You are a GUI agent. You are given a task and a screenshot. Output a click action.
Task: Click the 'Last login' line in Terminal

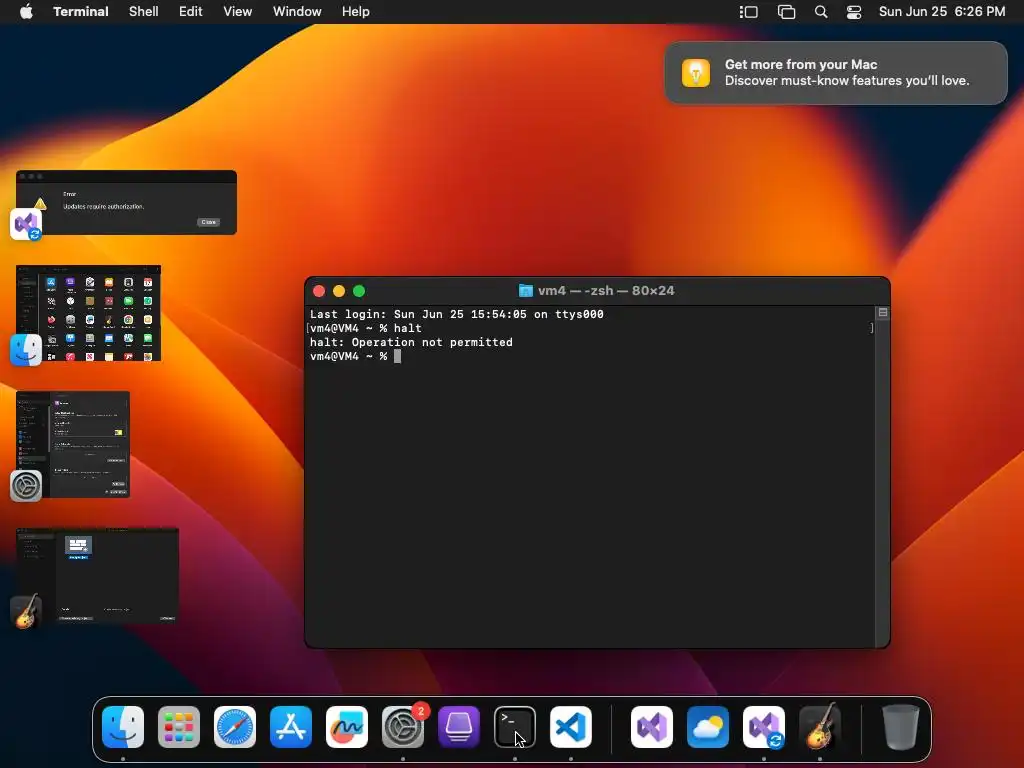point(456,314)
